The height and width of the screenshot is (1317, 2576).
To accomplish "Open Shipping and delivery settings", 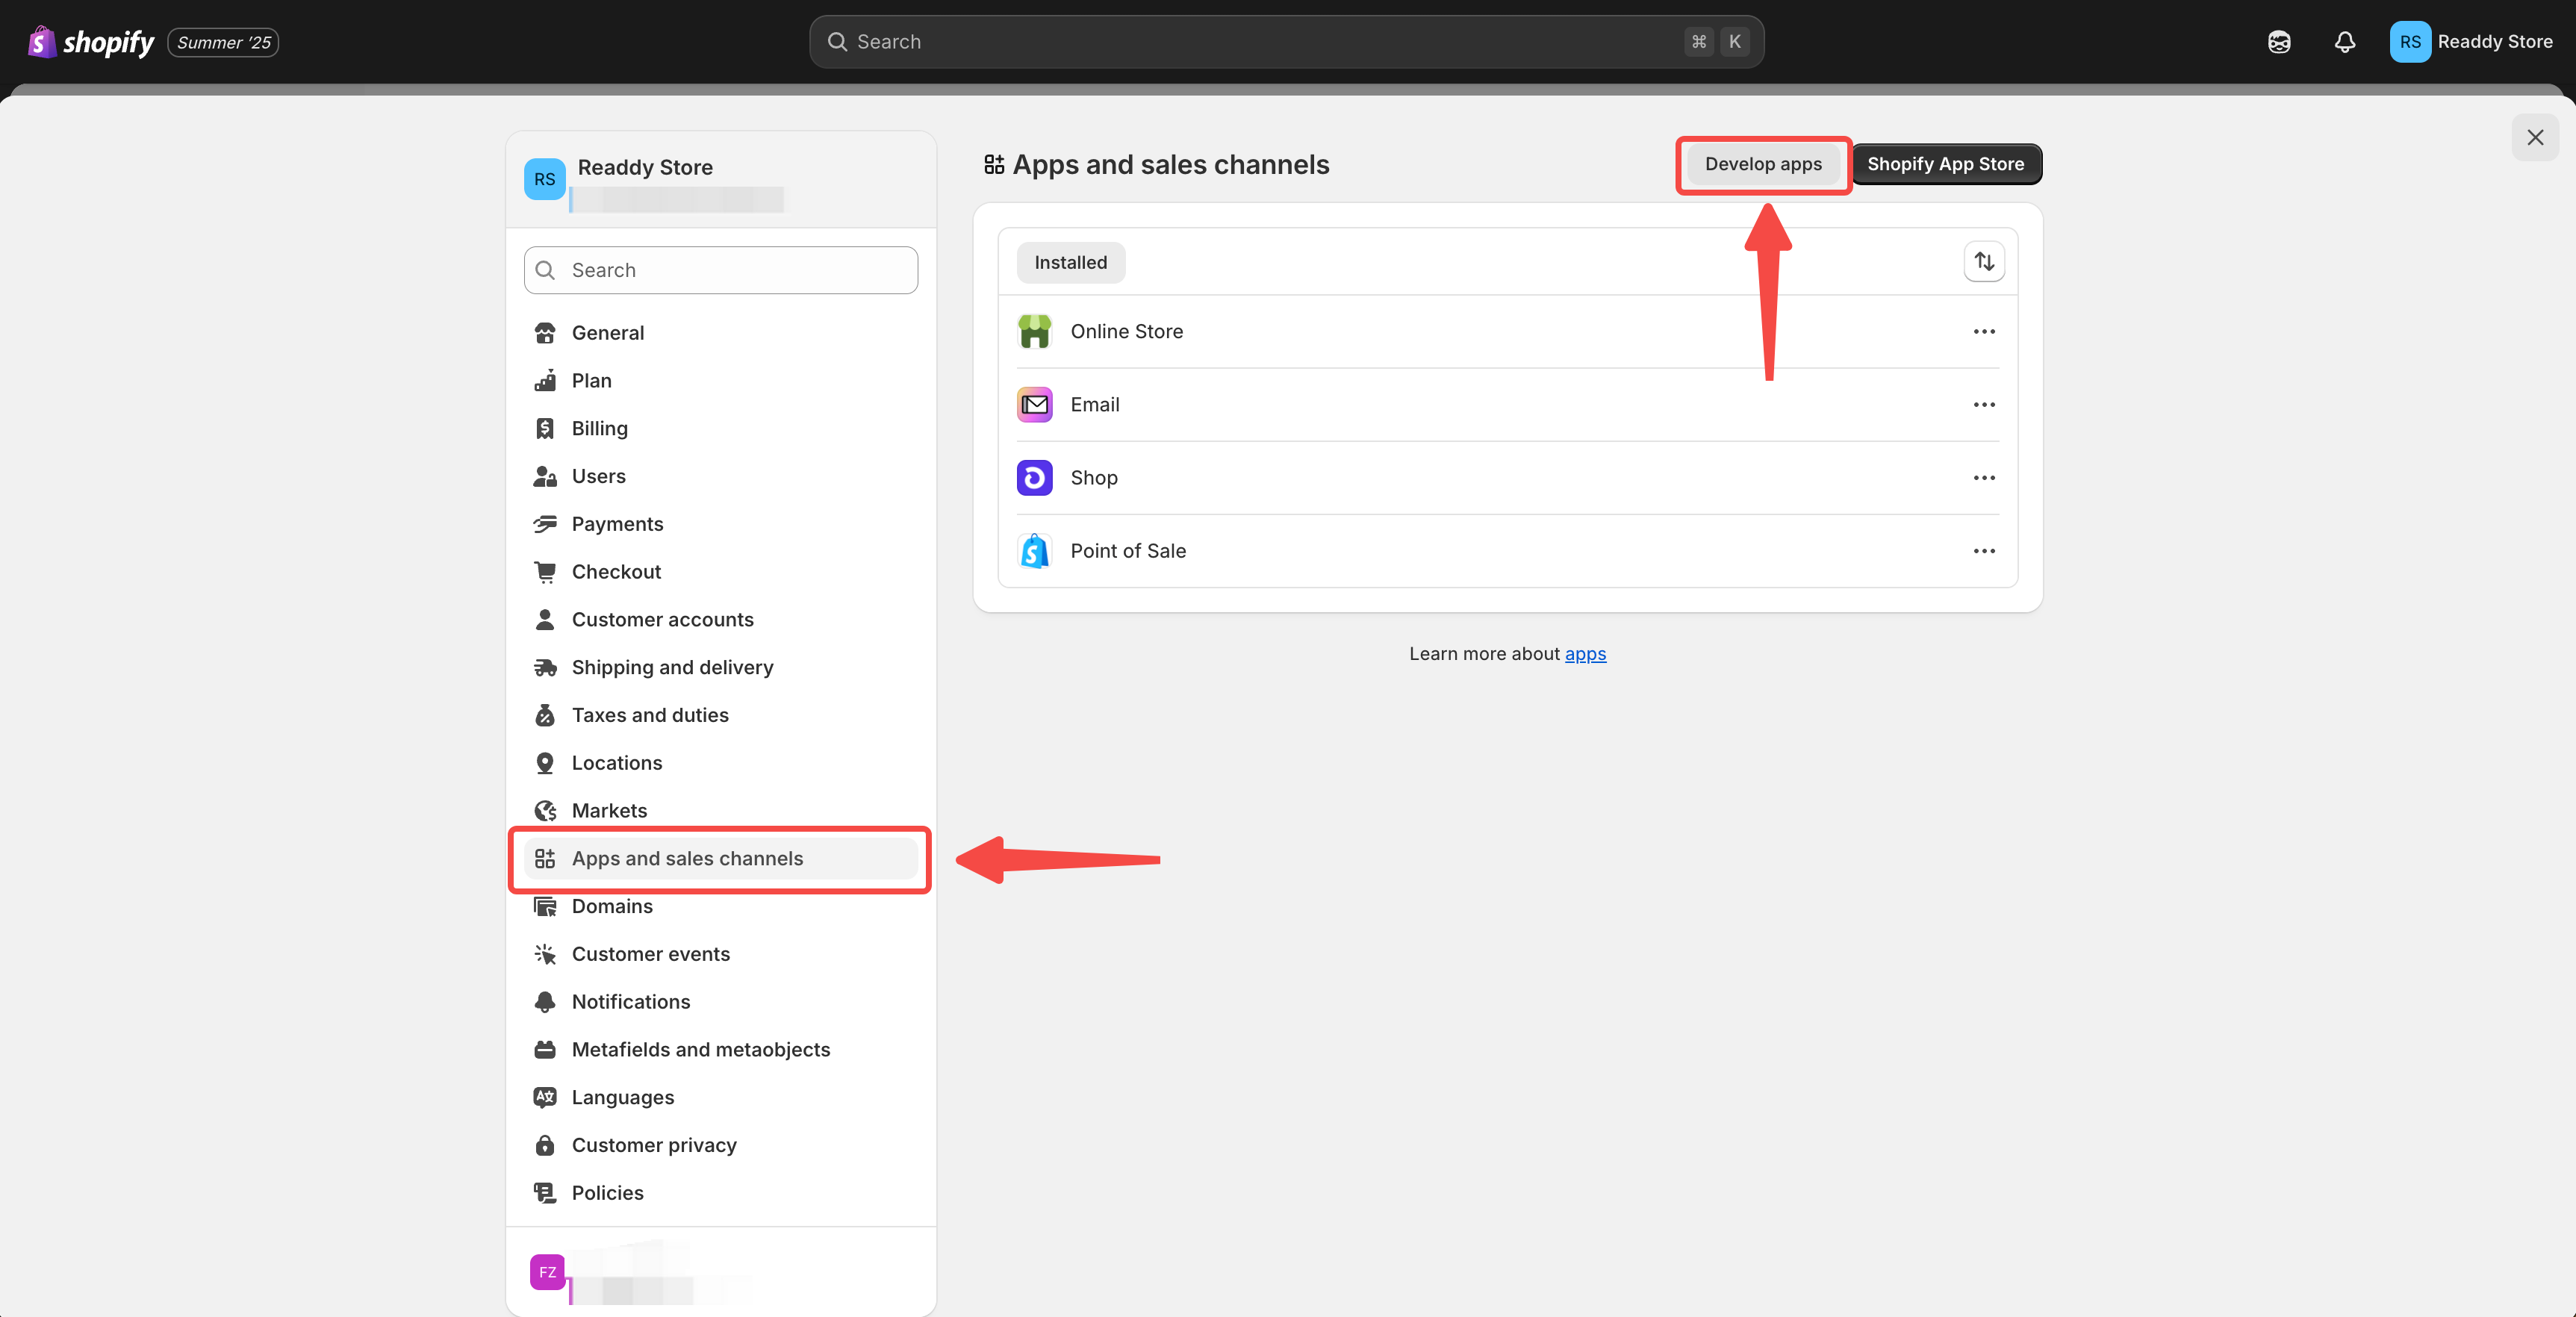I will [x=672, y=667].
